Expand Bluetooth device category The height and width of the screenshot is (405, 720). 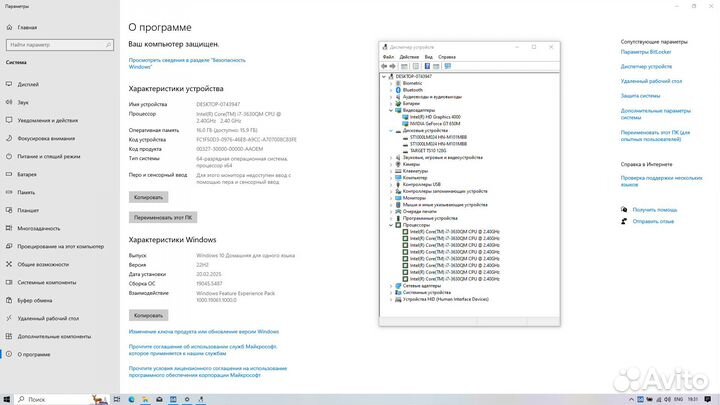tap(391, 90)
